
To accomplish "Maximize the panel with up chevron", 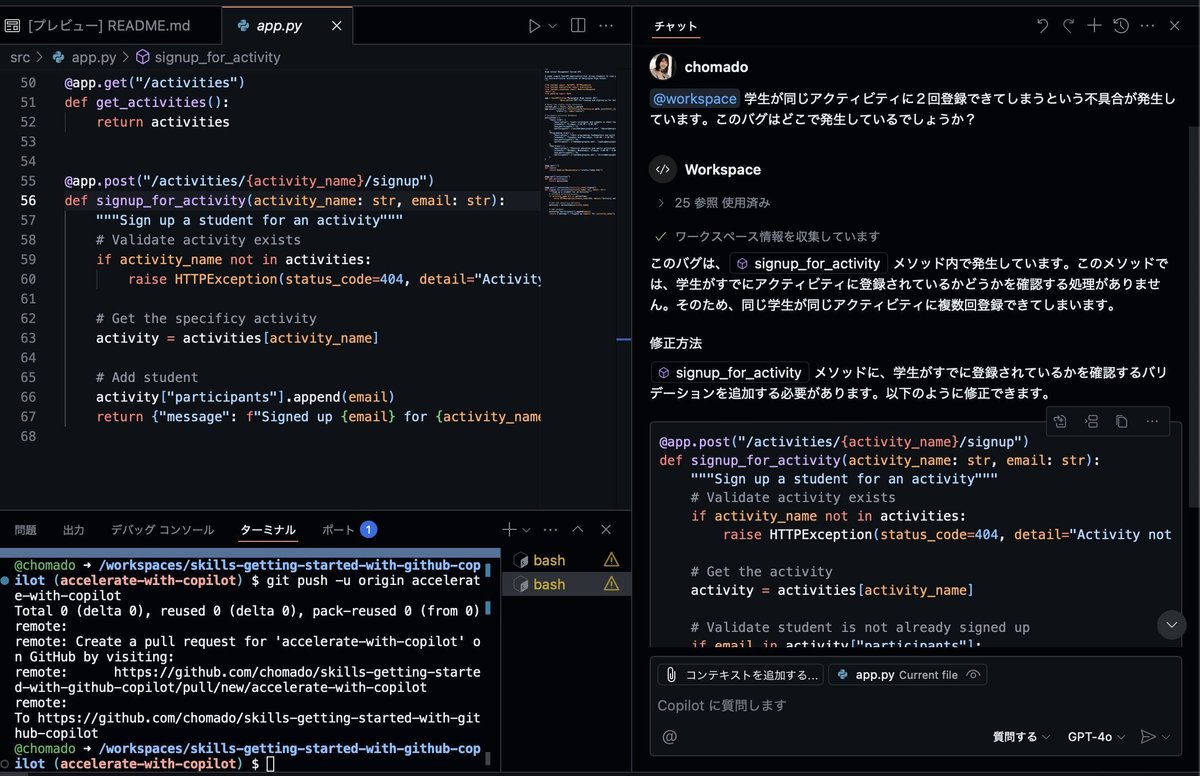I will (x=578, y=530).
